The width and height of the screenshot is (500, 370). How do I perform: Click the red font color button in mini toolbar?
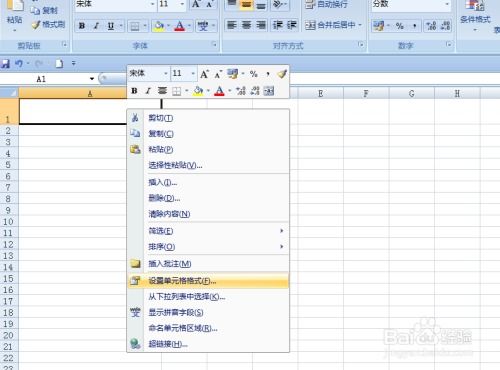click(219, 91)
